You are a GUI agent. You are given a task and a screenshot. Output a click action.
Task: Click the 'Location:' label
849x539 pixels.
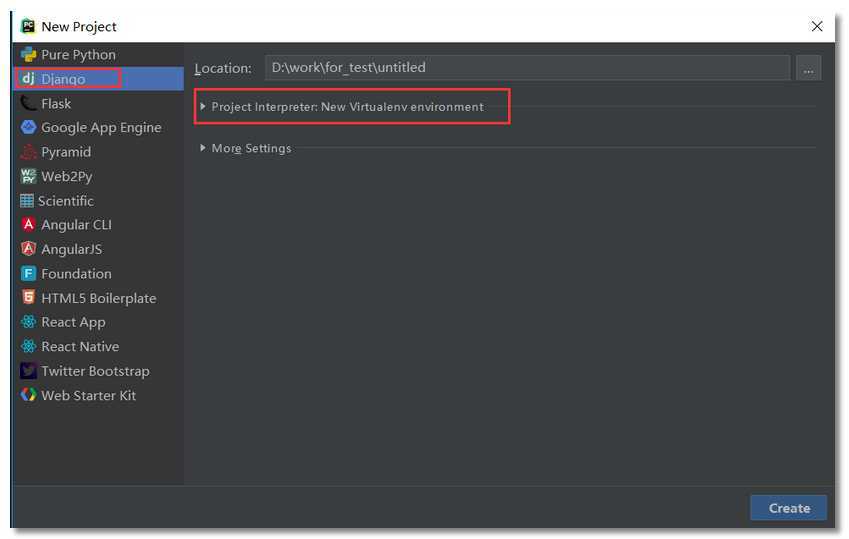pyautogui.click(x=223, y=68)
